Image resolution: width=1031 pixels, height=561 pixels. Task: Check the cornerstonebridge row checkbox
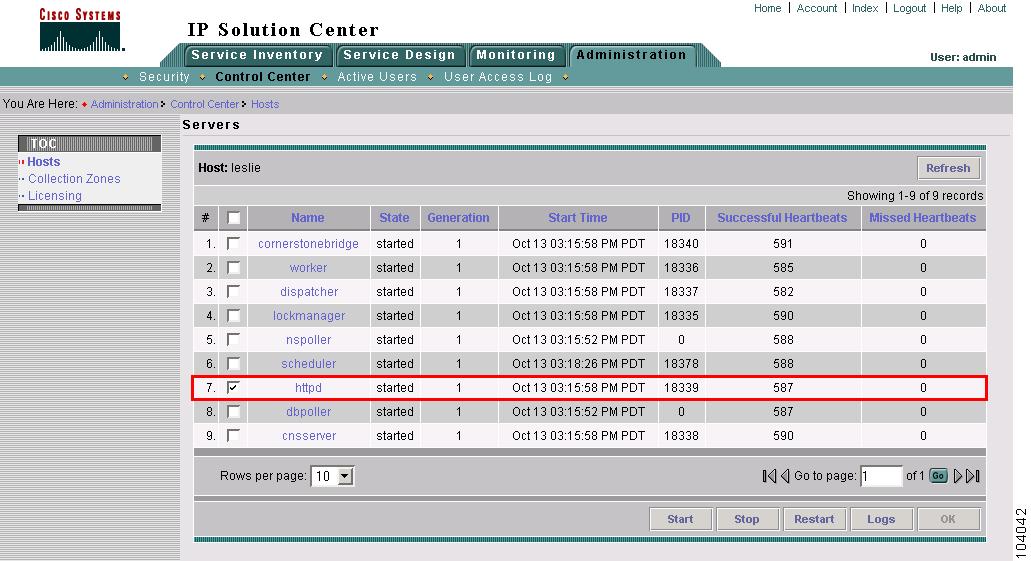(x=233, y=243)
